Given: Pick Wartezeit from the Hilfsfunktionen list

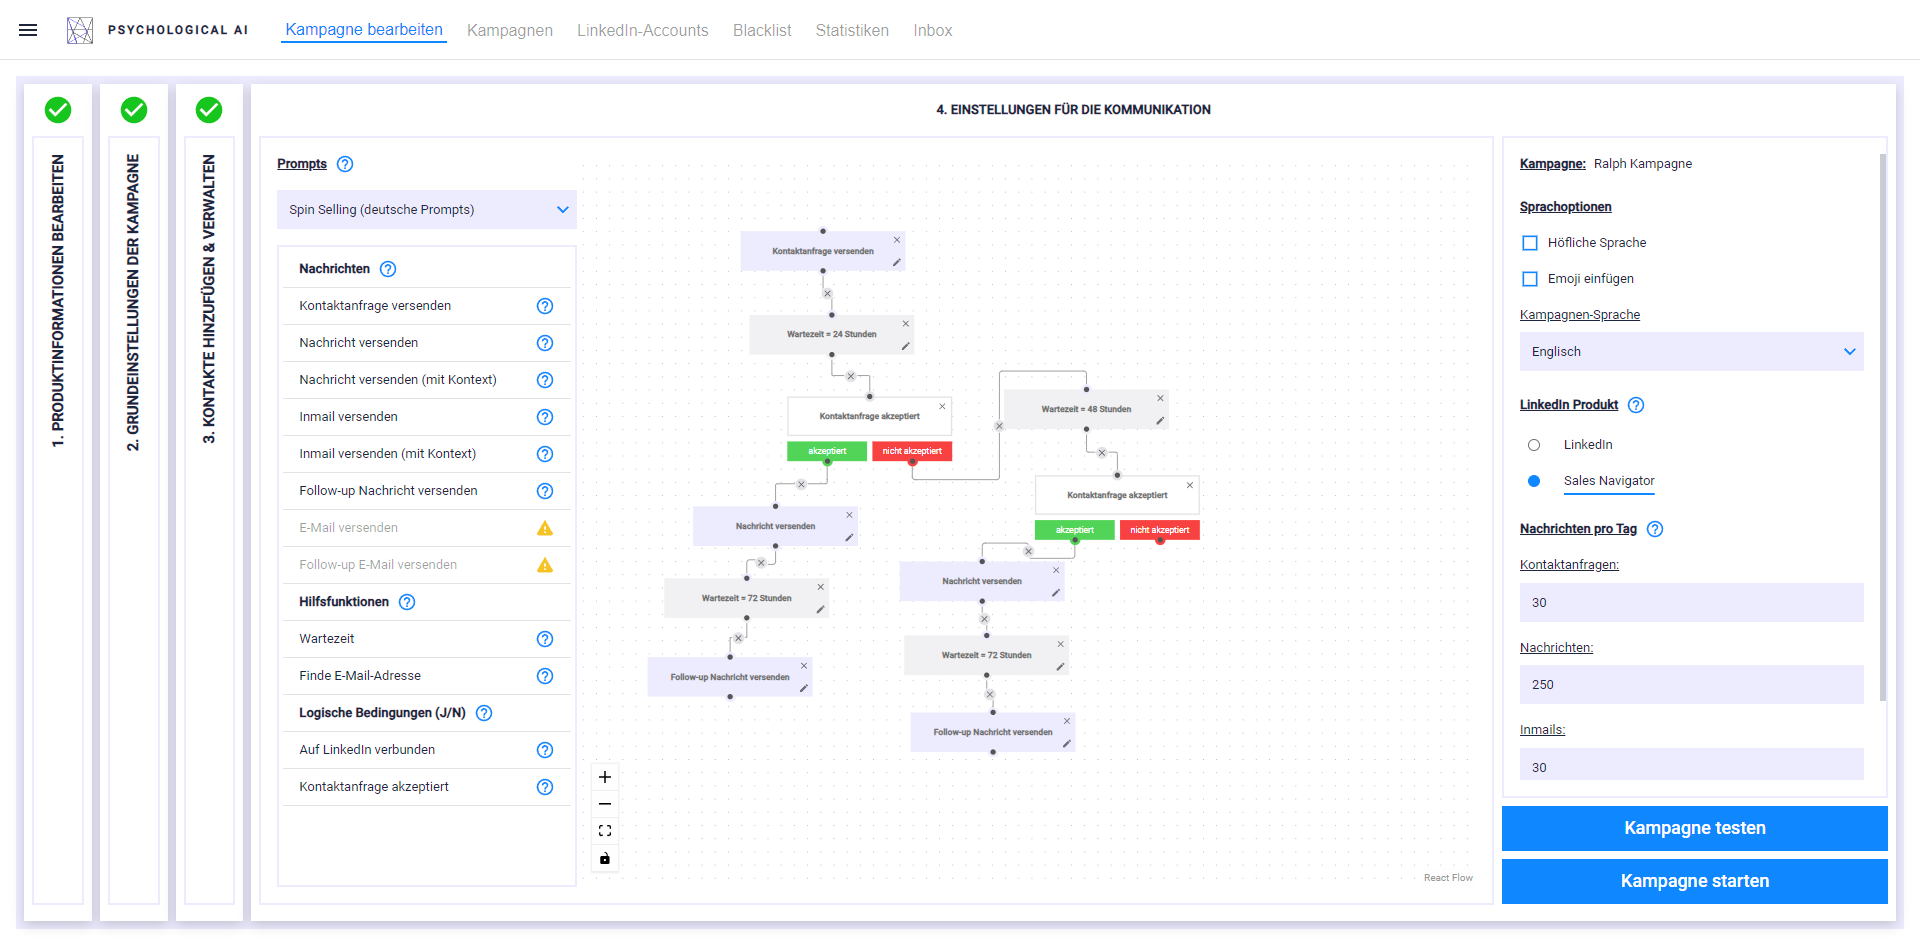Looking at the screenshot, I should click(427, 639).
